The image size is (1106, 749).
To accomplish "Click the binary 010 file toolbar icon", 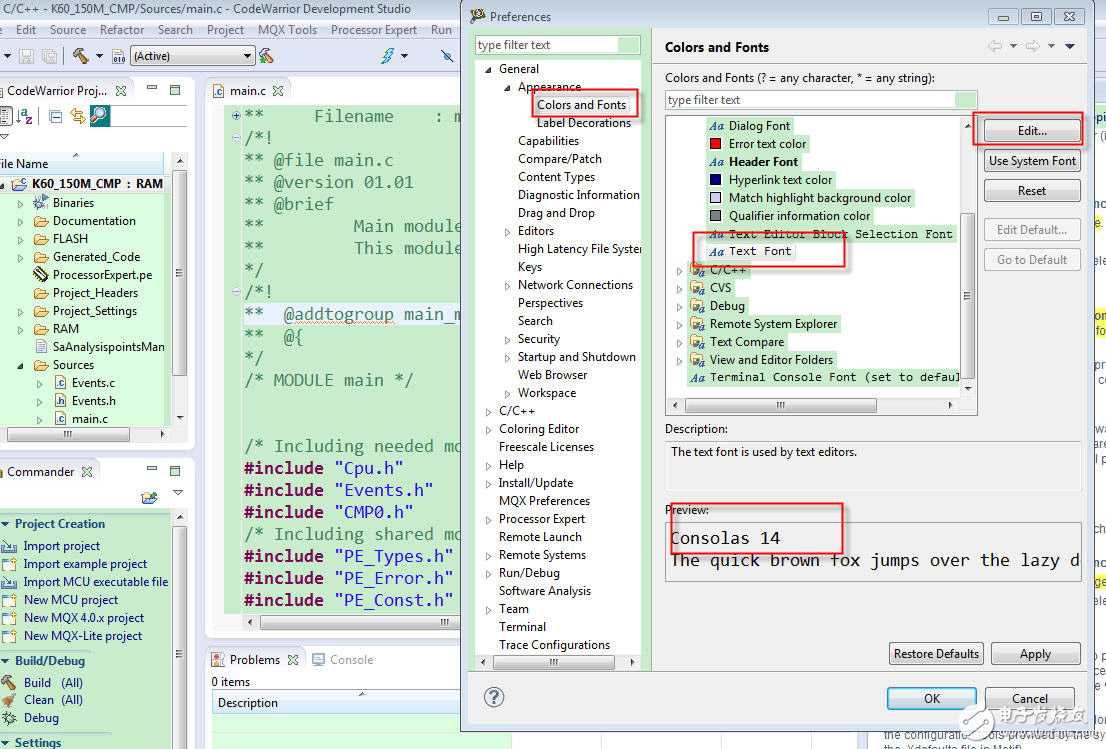I will (118, 56).
